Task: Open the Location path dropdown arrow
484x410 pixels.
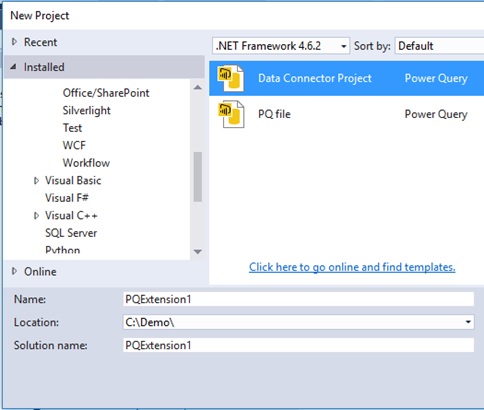Action: pos(468,322)
